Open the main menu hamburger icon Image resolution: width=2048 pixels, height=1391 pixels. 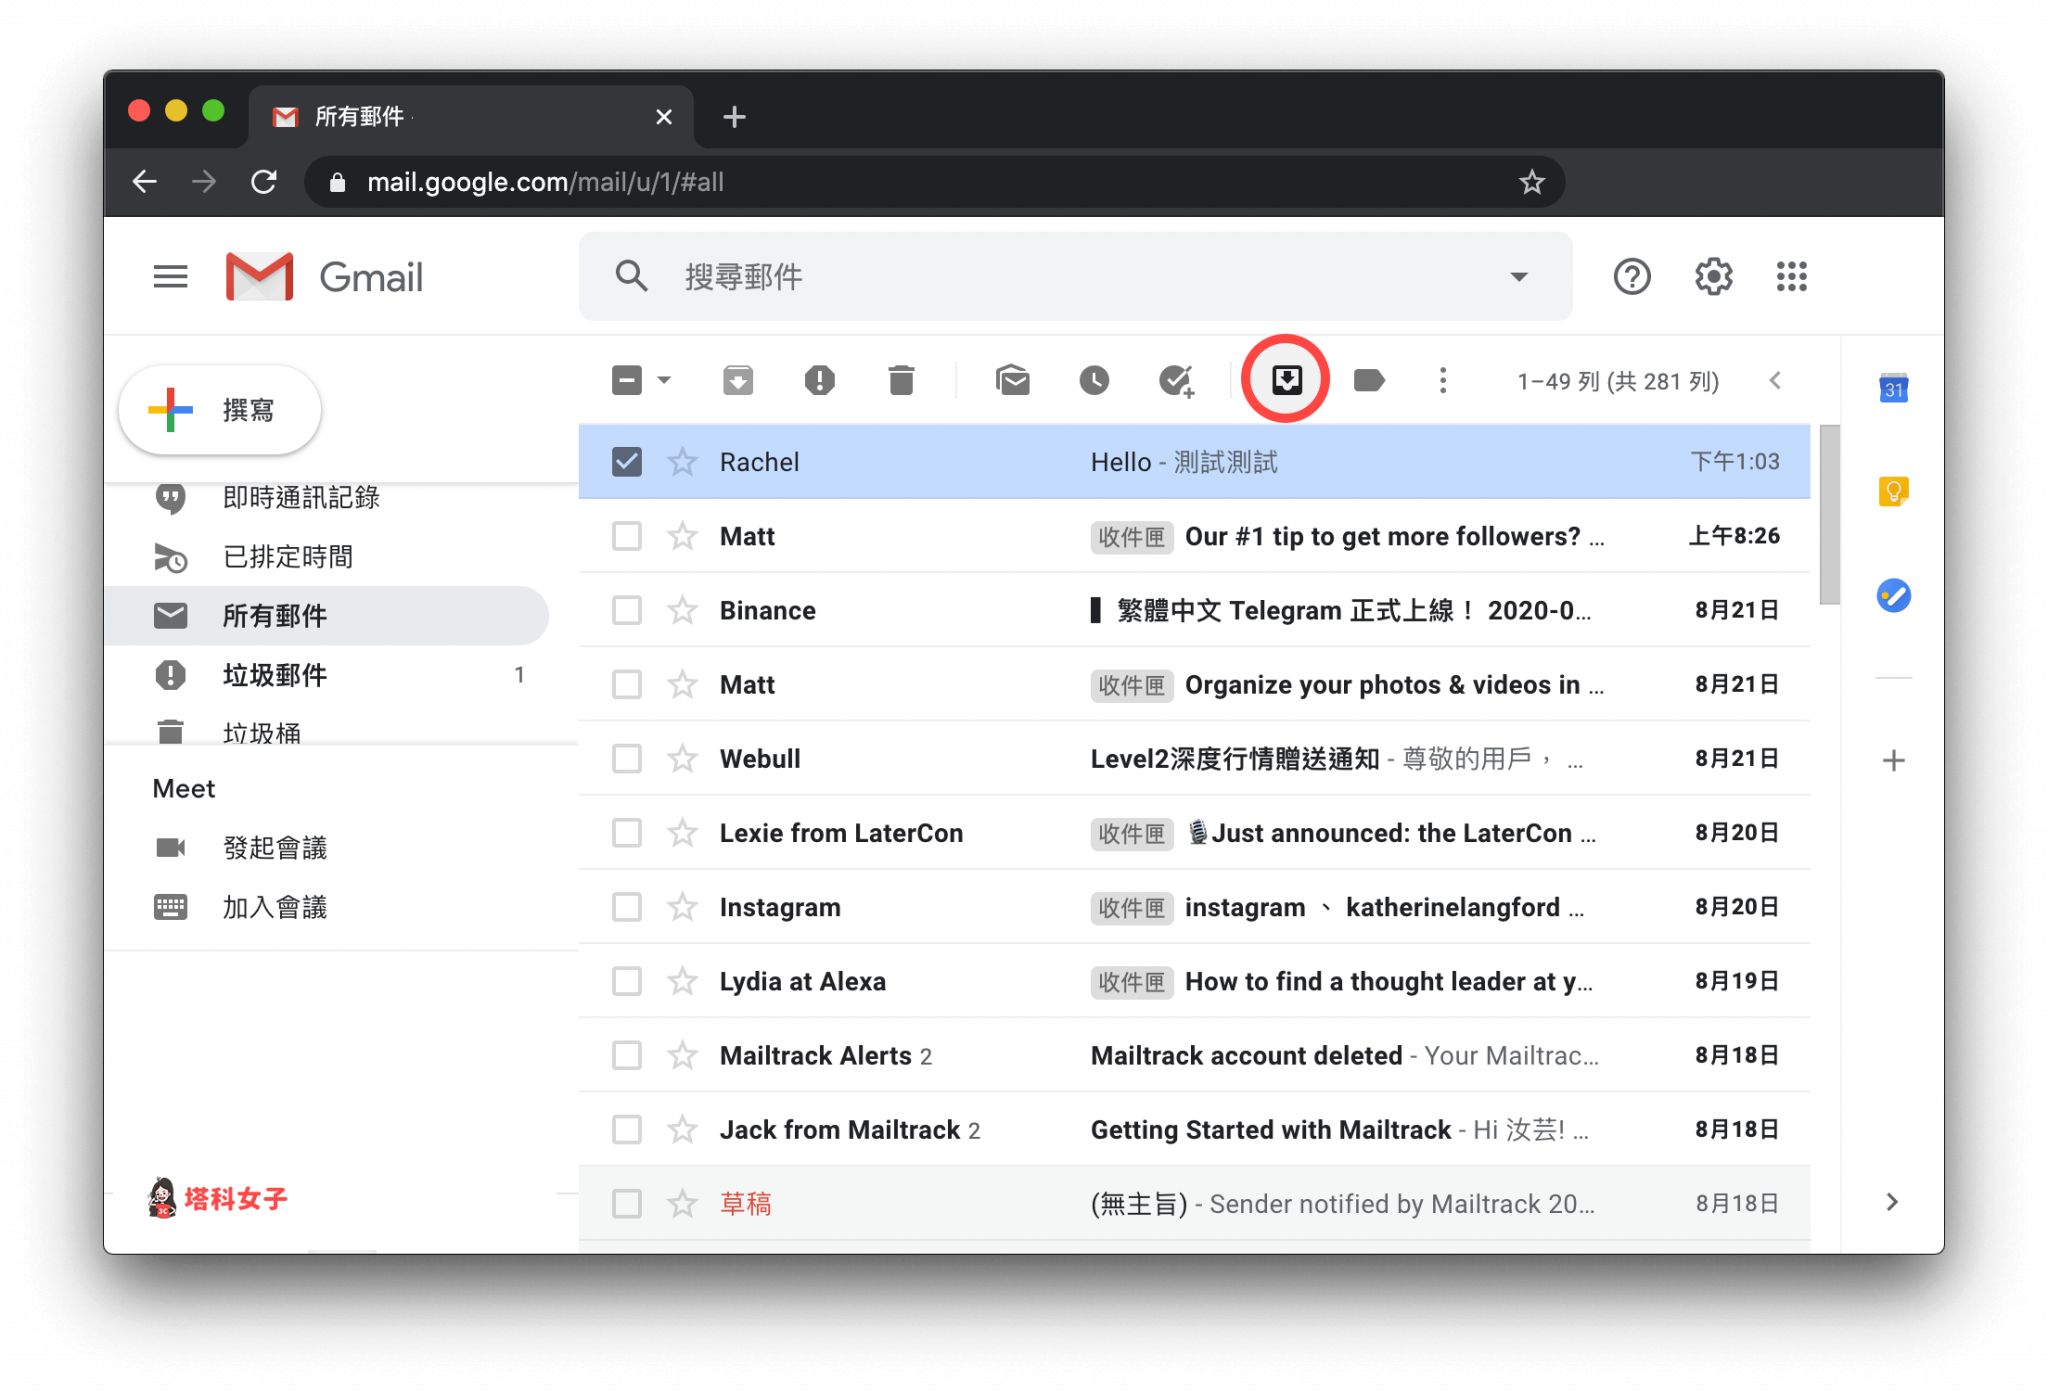pyautogui.click(x=170, y=276)
